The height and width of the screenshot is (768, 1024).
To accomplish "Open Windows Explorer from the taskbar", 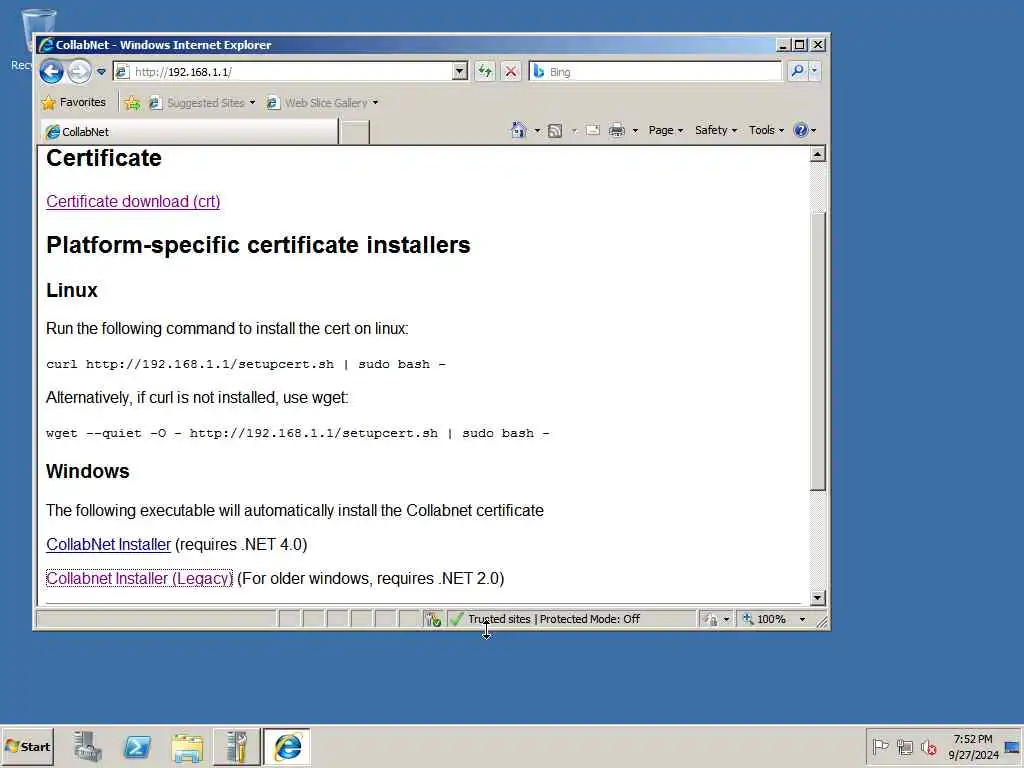I will coord(187,746).
